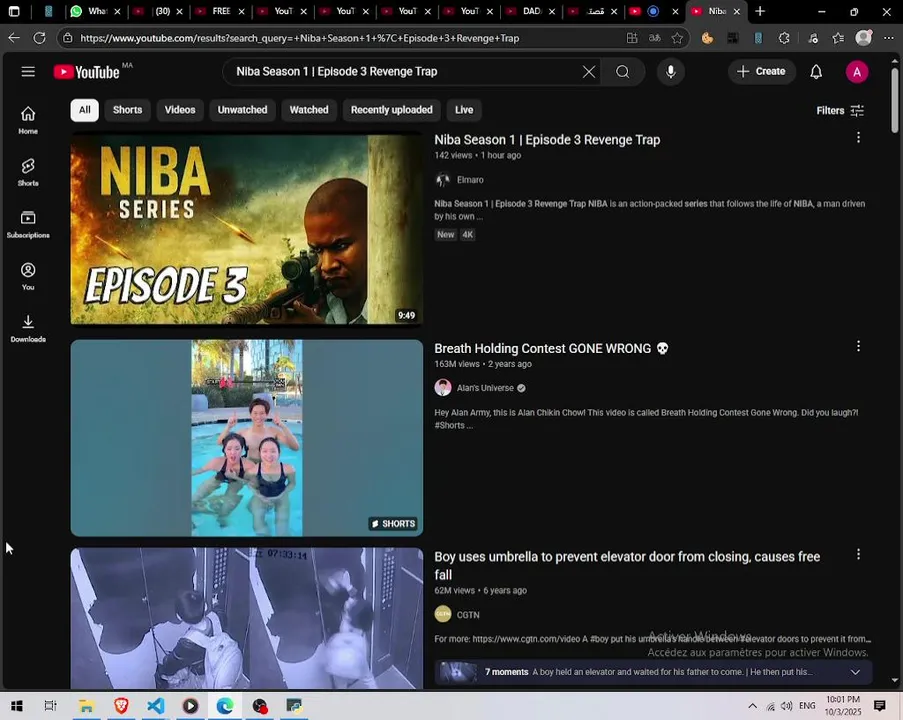903x720 pixels.
Task: Open more options for Niba video
Action: 858,138
